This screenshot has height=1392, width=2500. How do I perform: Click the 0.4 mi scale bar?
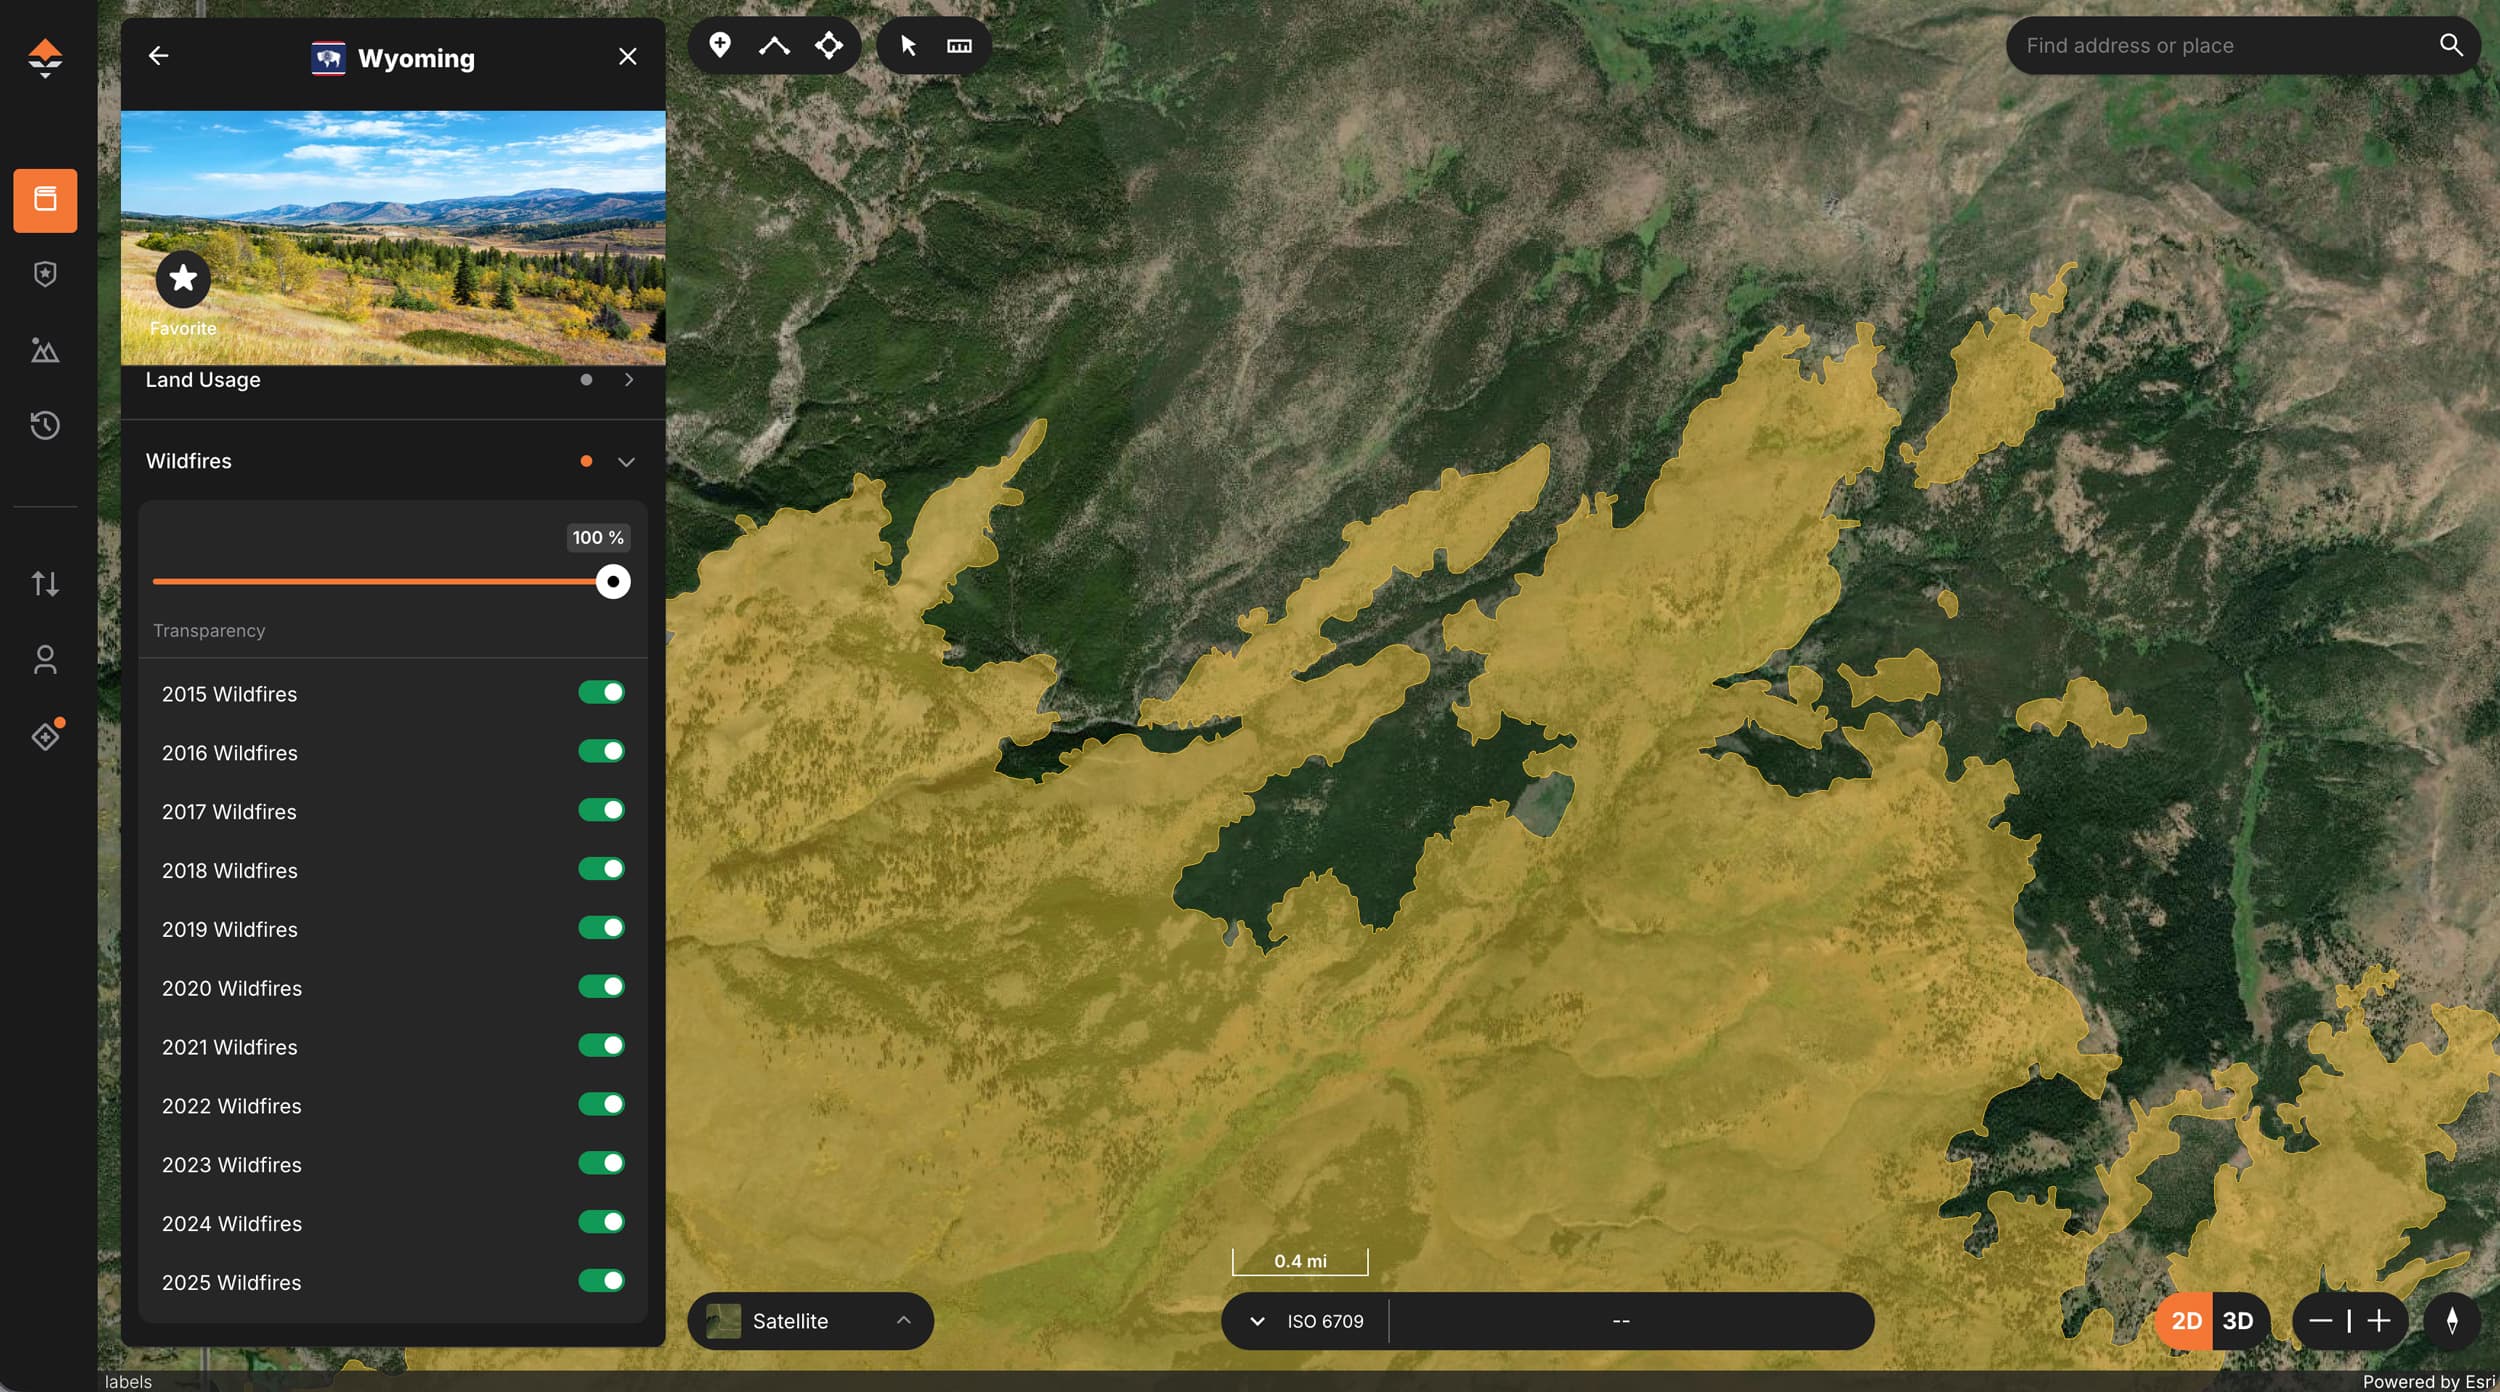click(x=1300, y=1261)
